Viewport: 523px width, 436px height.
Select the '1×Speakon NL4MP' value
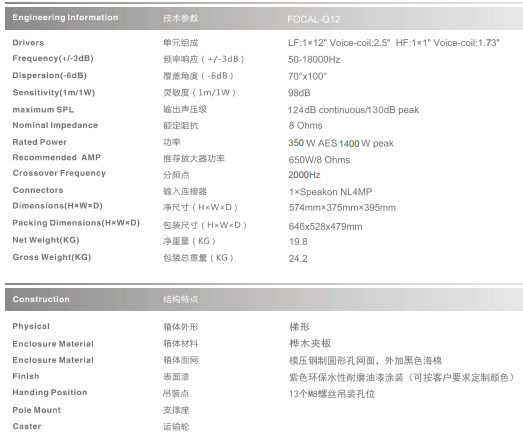tap(331, 192)
